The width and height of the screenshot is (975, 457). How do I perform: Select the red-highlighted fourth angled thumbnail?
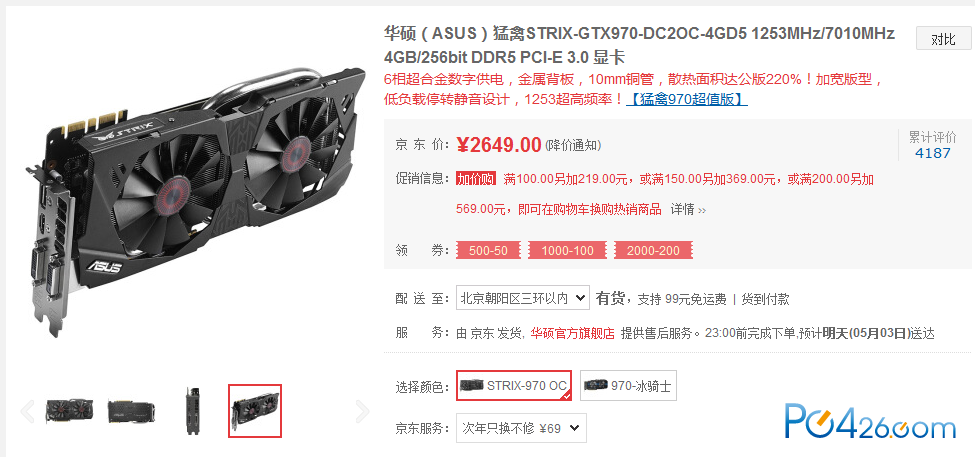click(255, 411)
